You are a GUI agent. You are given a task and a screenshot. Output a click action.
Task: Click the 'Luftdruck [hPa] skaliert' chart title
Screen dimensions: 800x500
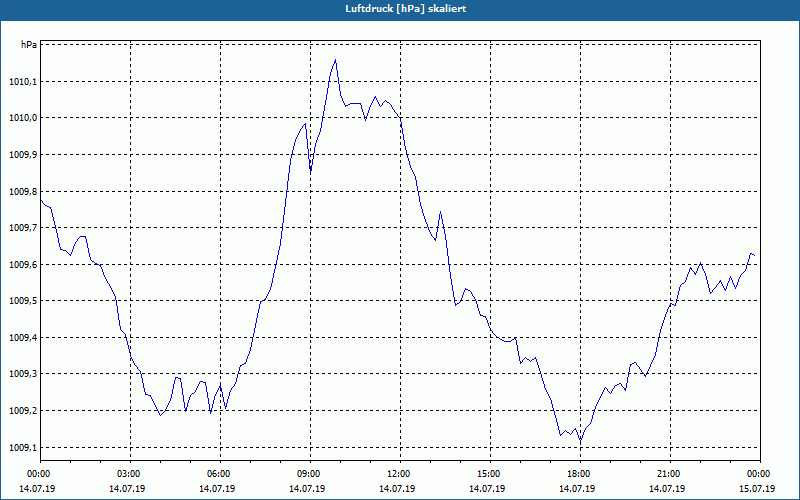pos(405,9)
